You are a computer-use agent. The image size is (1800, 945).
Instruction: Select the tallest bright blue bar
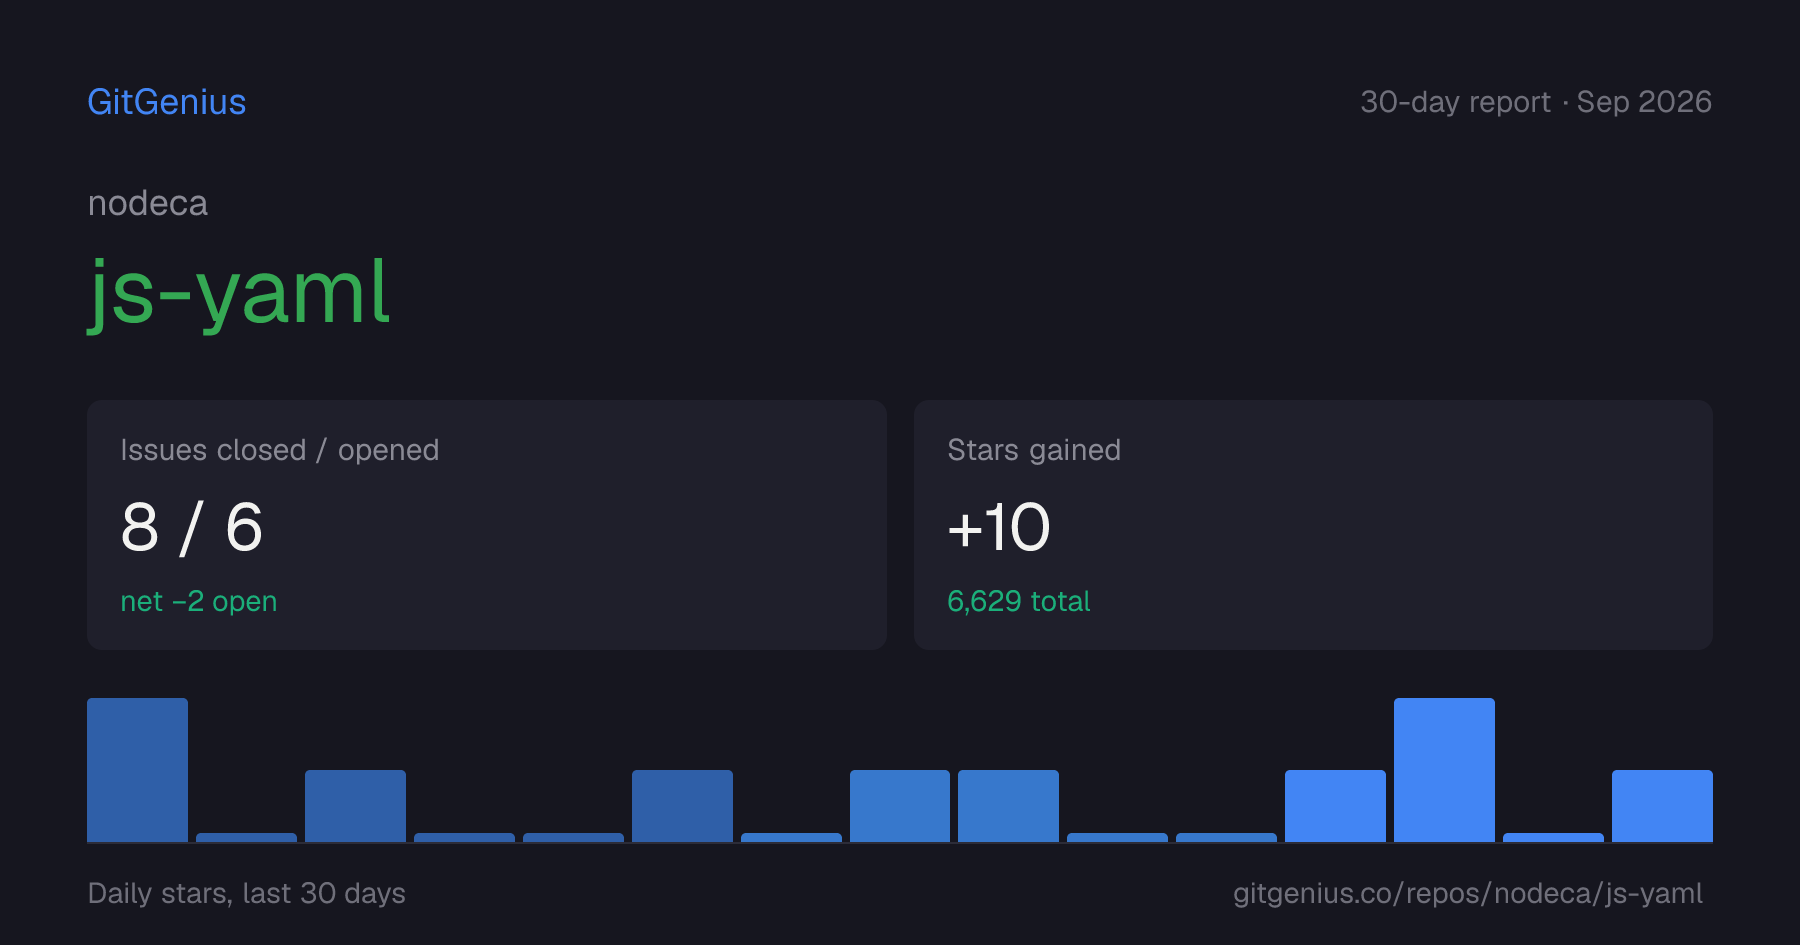coord(1444,770)
